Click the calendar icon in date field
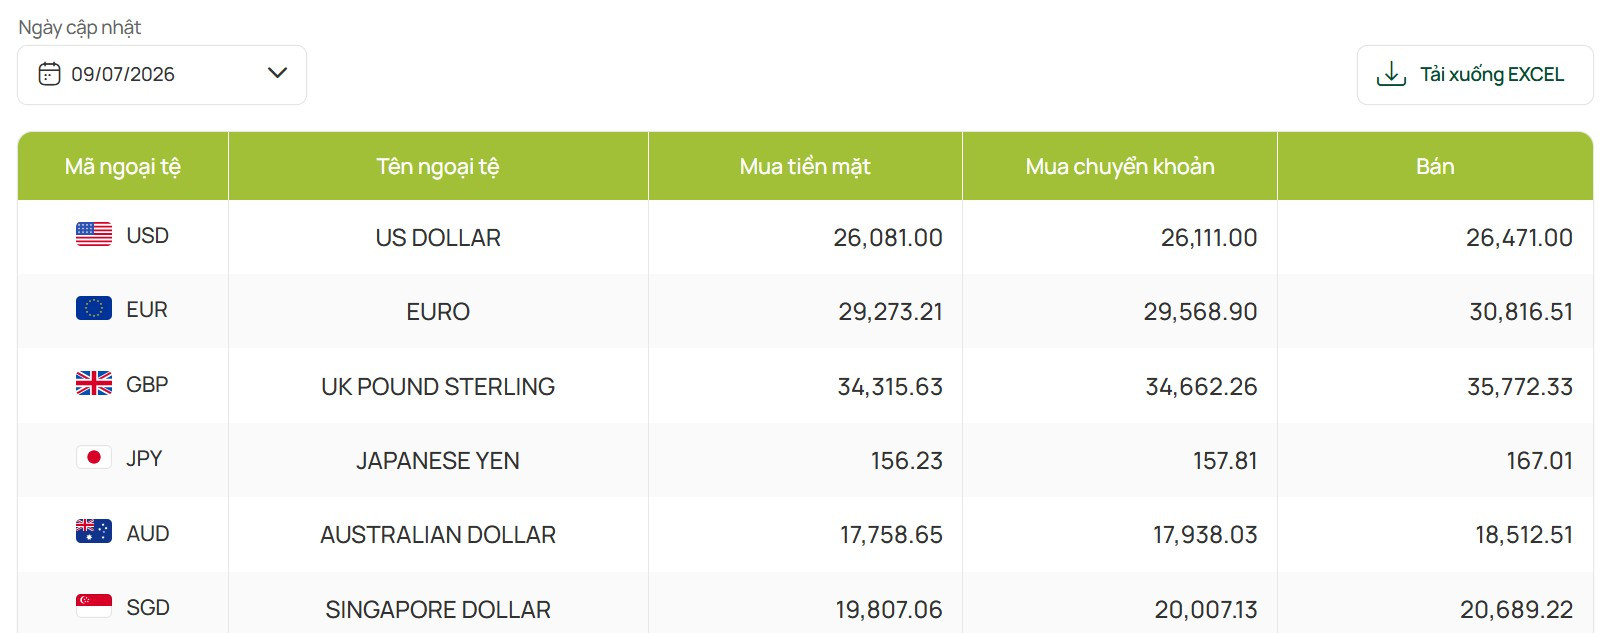 pos(49,74)
